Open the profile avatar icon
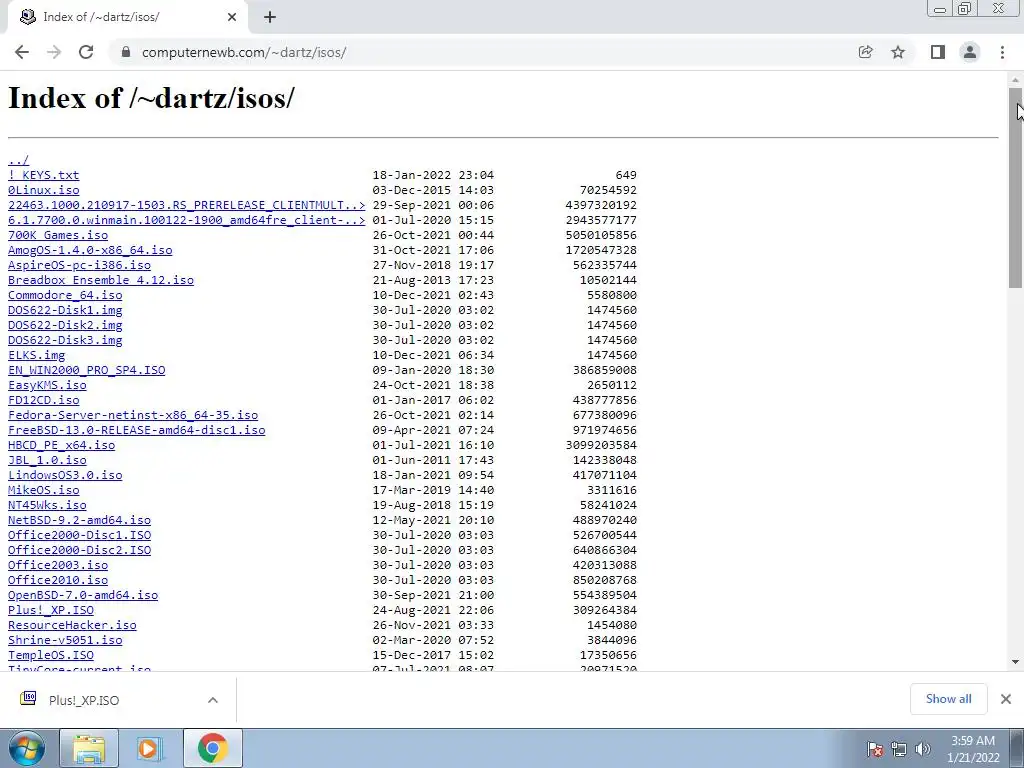 click(x=970, y=52)
